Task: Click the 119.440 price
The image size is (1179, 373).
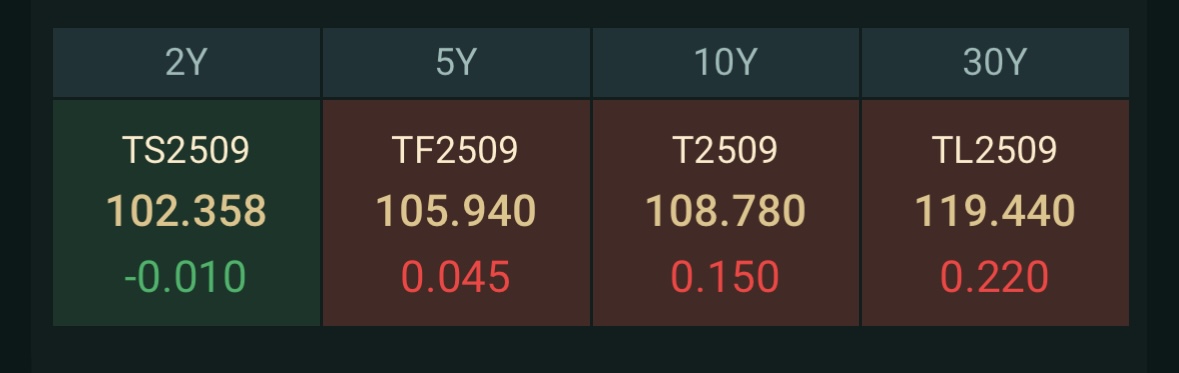Action: [995, 211]
